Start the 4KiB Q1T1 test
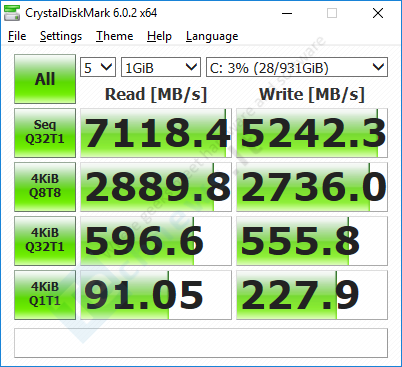 45,295
